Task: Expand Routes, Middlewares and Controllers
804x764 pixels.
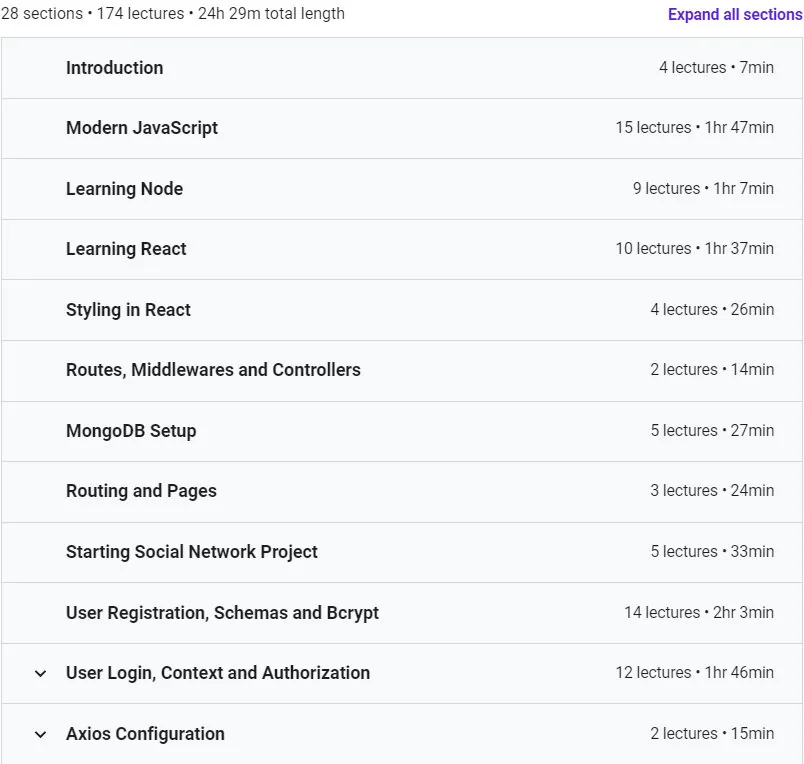Action: pyautogui.click(x=402, y=371)
